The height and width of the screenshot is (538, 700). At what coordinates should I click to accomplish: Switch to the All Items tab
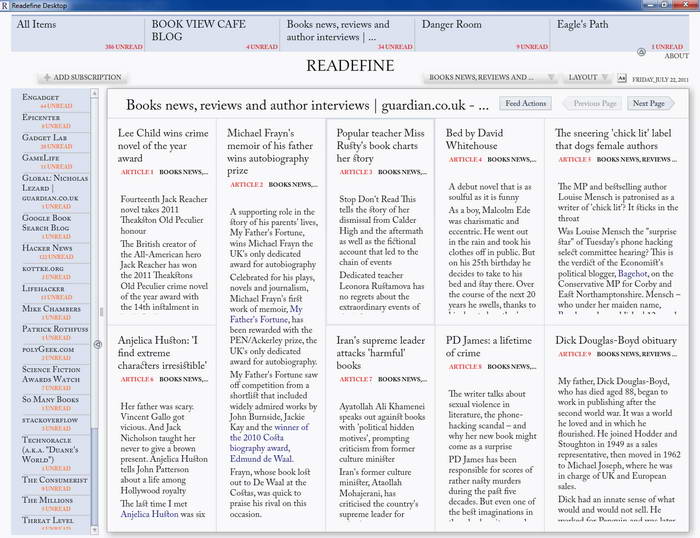pos(78,34)
